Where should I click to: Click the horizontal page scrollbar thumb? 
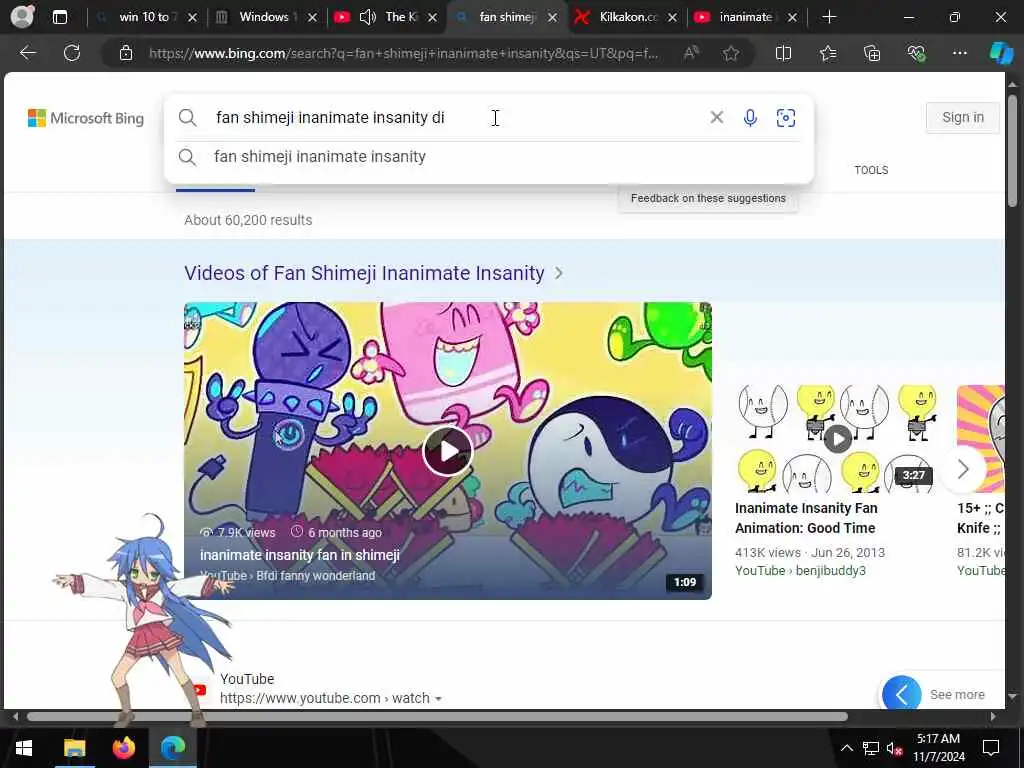click(436, 716)
